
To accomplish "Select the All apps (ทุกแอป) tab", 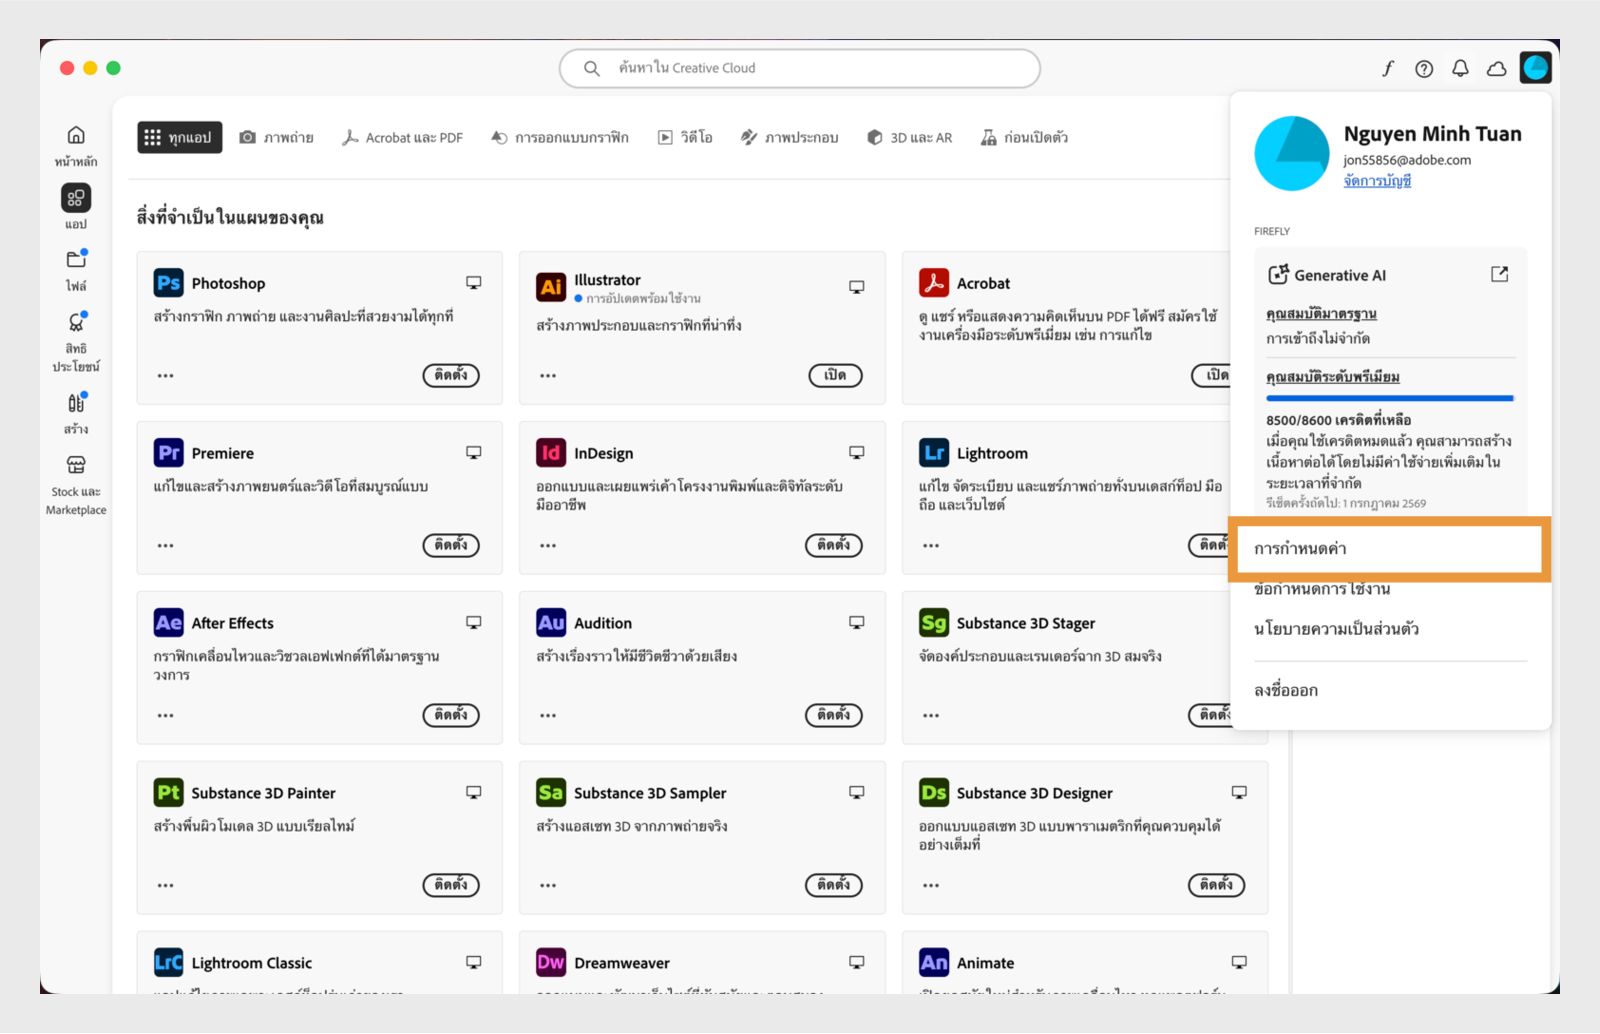I will click(179, 138).
